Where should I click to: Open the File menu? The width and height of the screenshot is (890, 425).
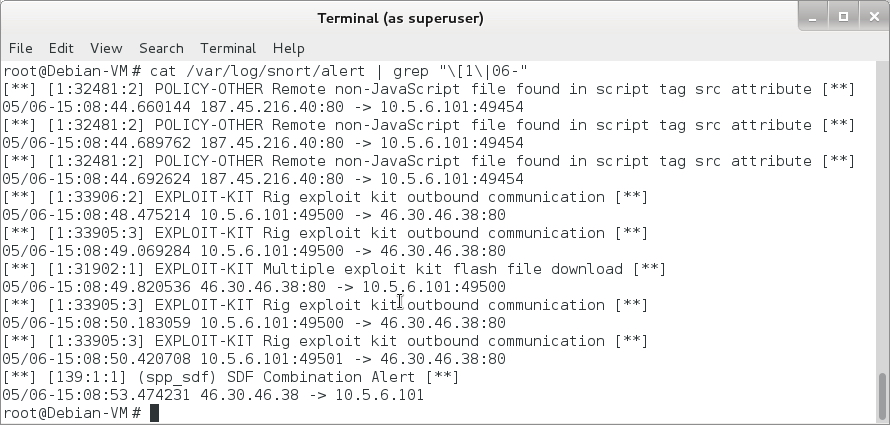[20, 48]
